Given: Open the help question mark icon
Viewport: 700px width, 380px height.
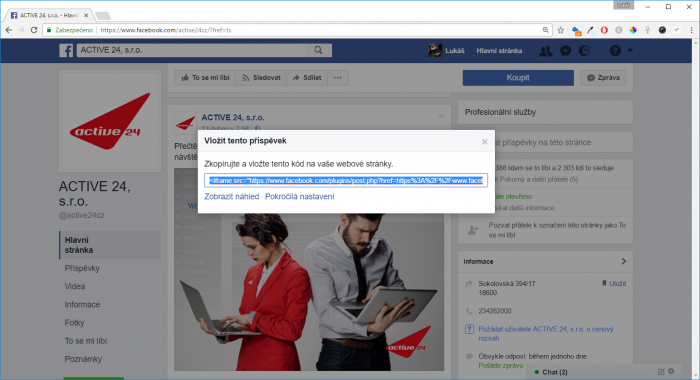Looking at the screenshot, I should (615, 51).
